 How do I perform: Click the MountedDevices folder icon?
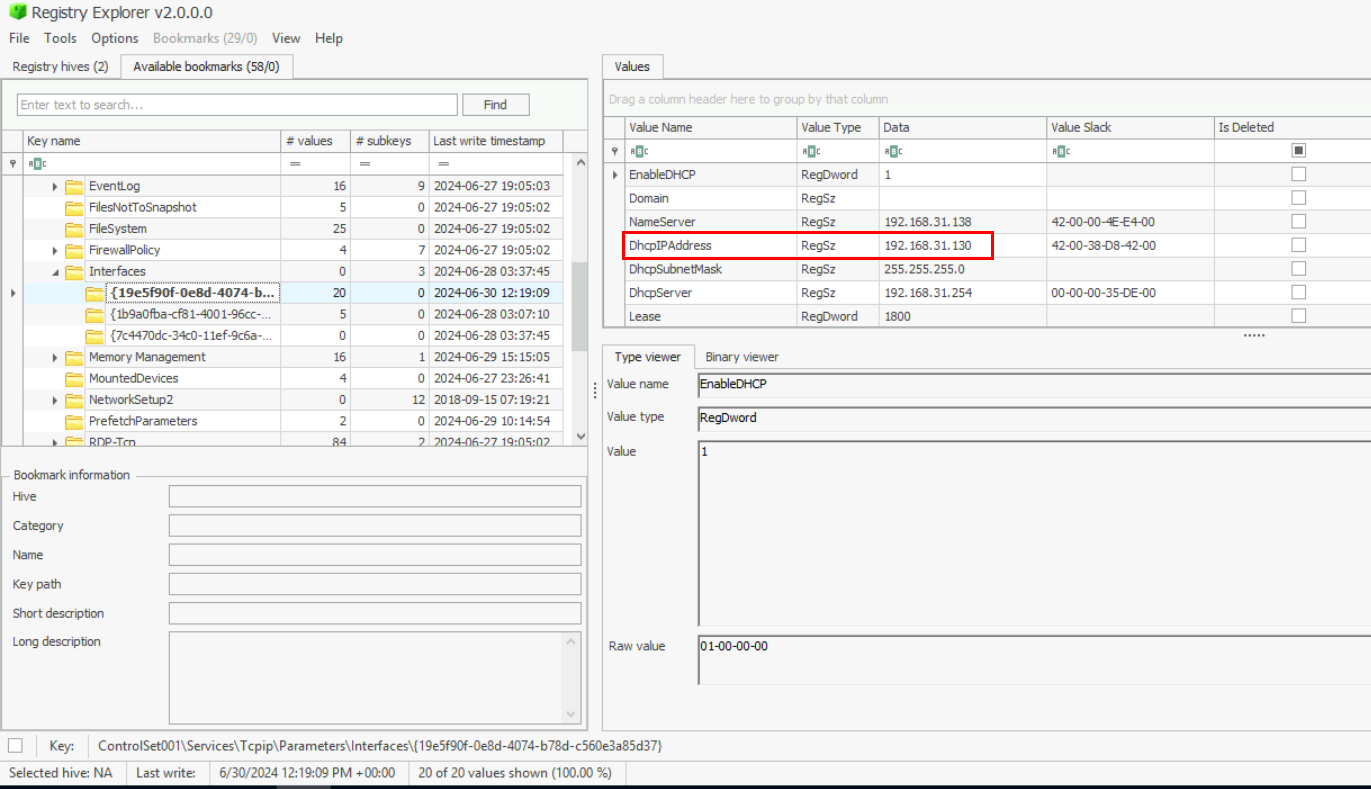[x=74, y=379]
